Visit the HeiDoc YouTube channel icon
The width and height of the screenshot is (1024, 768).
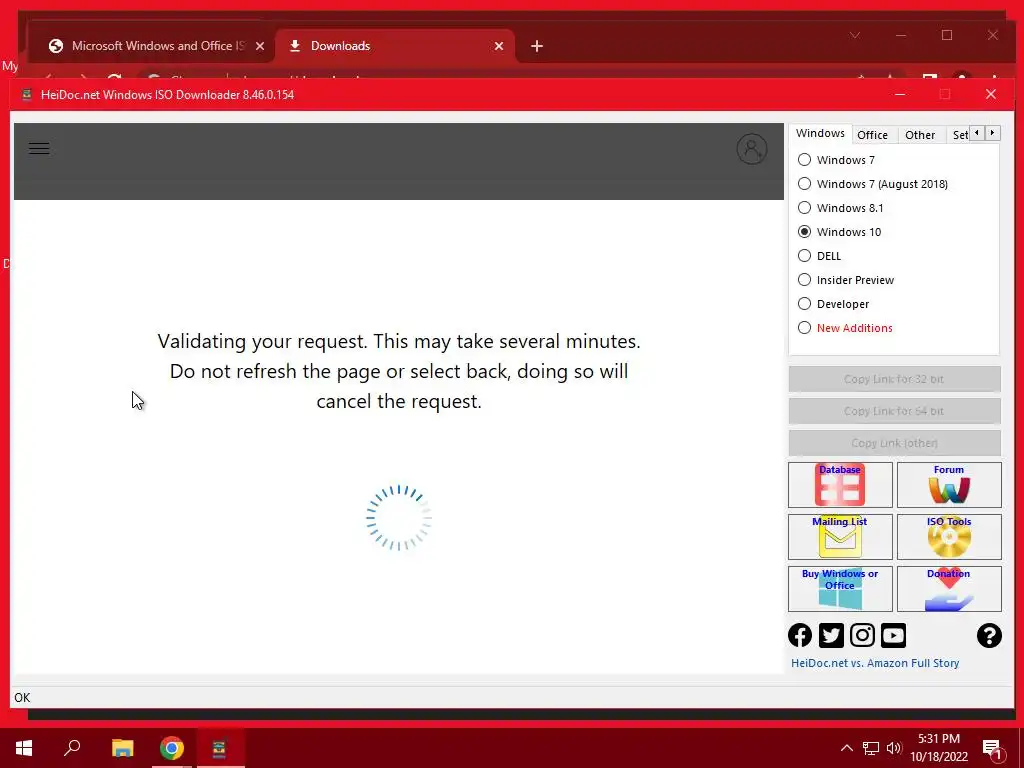pos(893,635)
